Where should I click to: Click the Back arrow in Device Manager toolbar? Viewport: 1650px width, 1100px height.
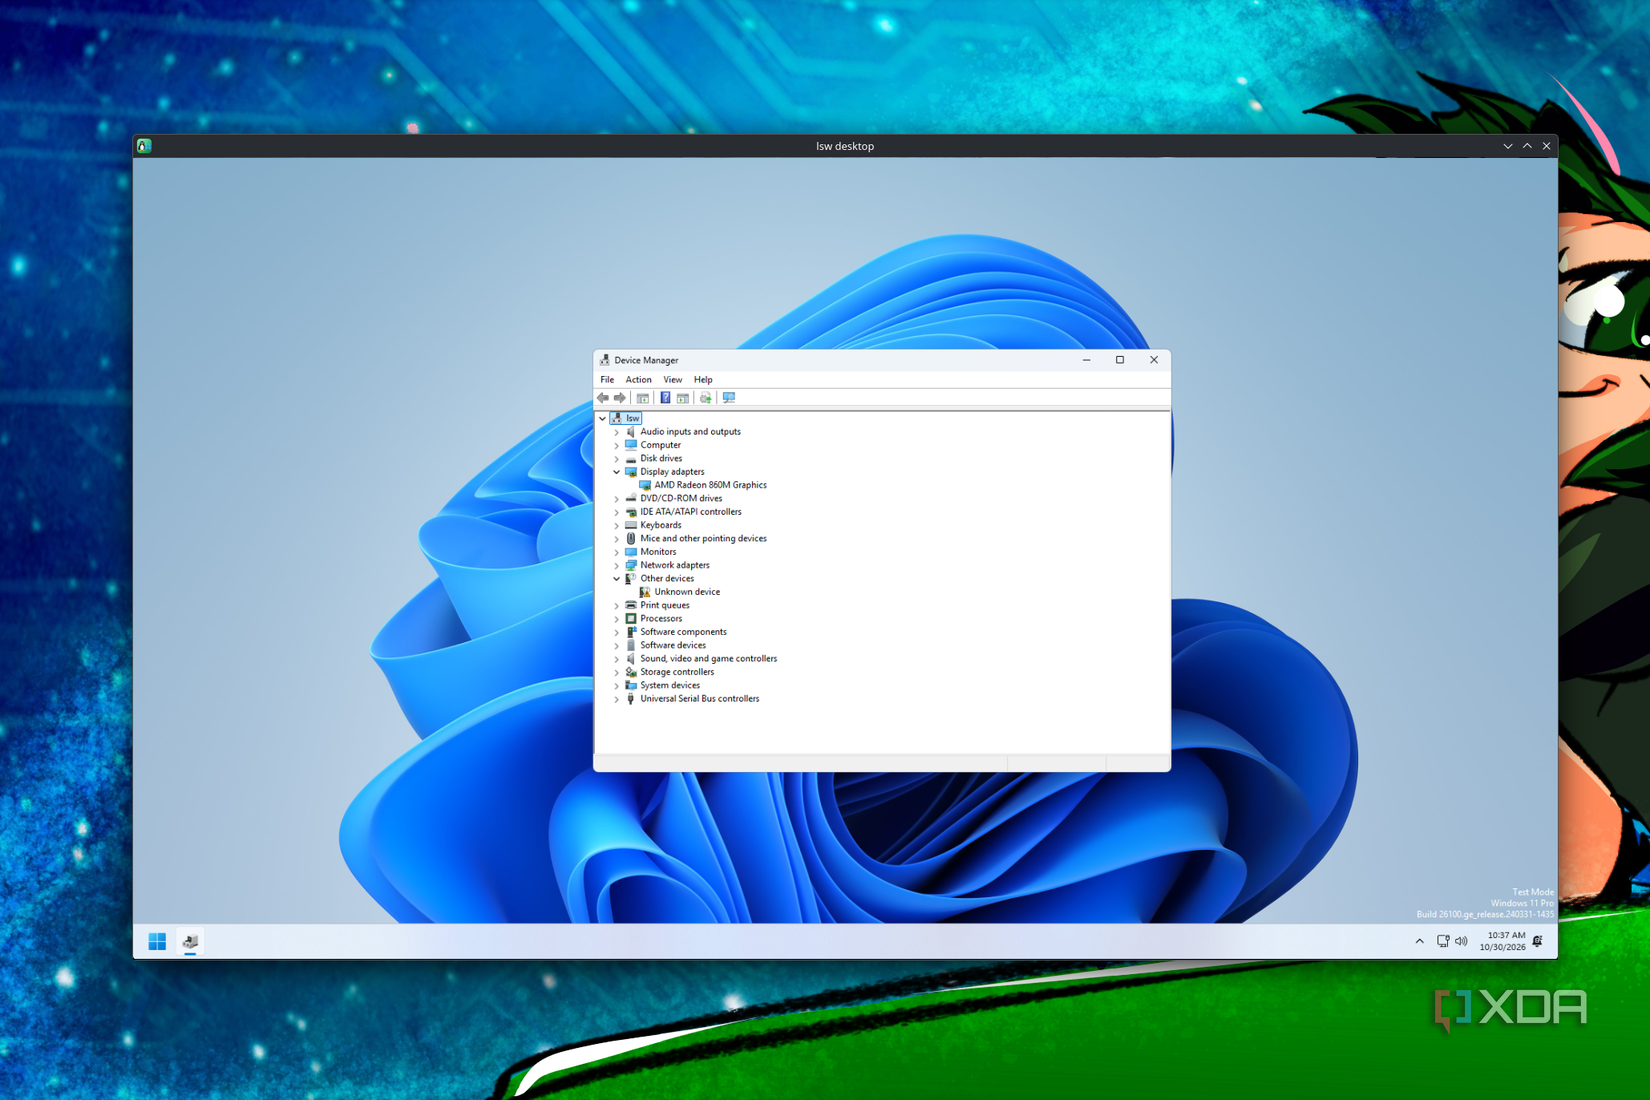tap(603, 398)
